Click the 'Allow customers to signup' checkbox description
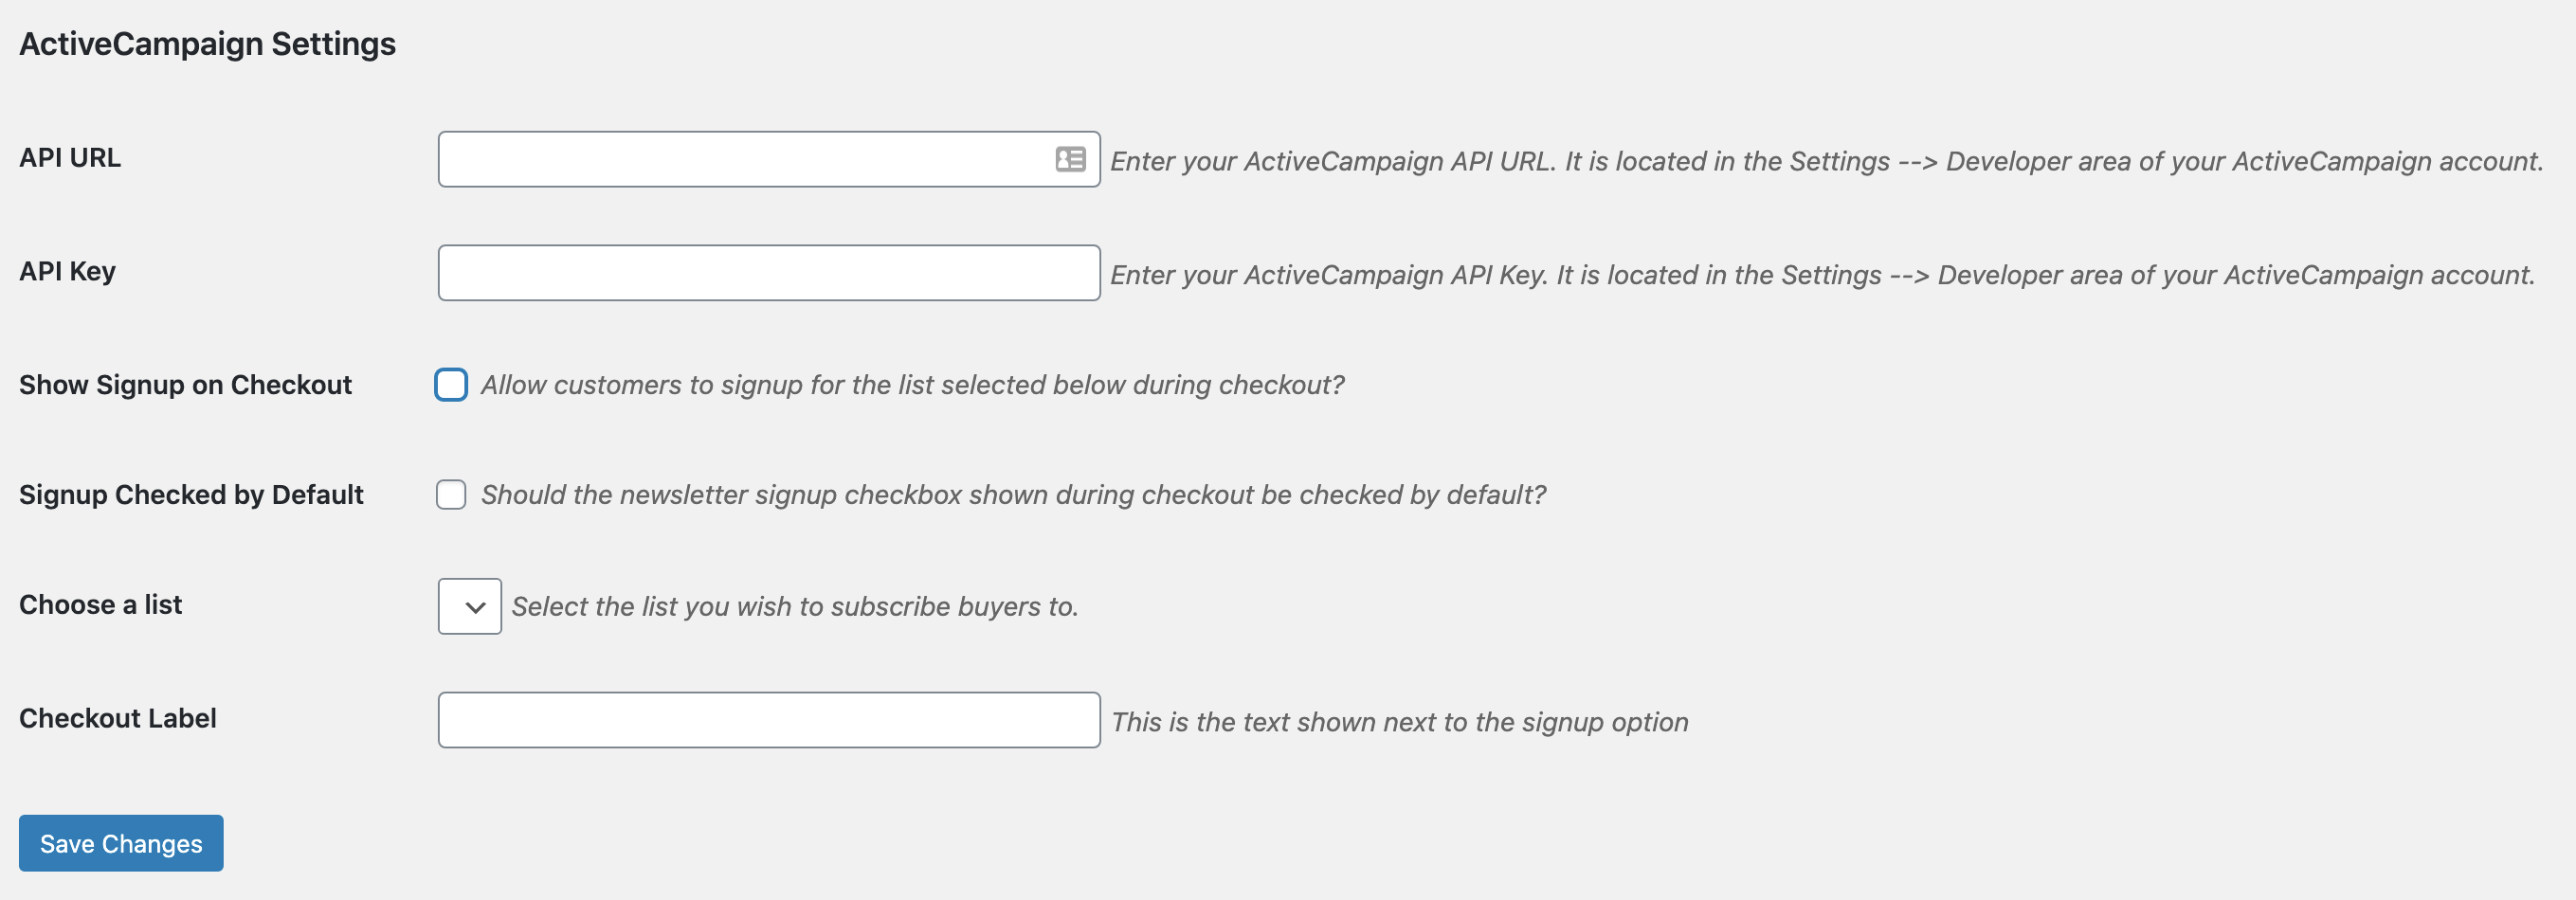The width and height of the screenshot is (2576, 900). (912, 385)
